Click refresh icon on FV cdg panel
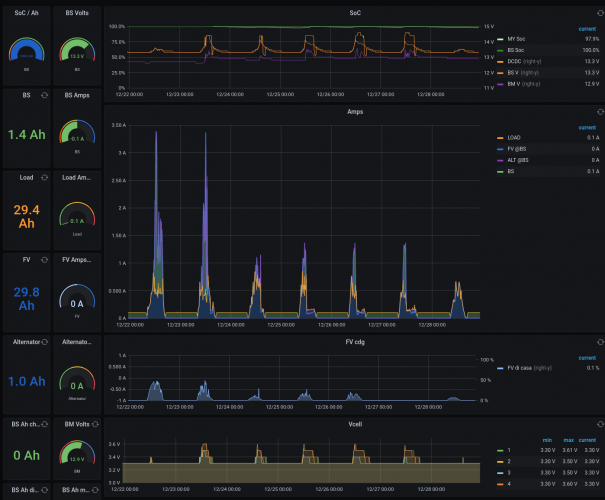The width and height of the screenshot is (605, 500). point(598,340)
